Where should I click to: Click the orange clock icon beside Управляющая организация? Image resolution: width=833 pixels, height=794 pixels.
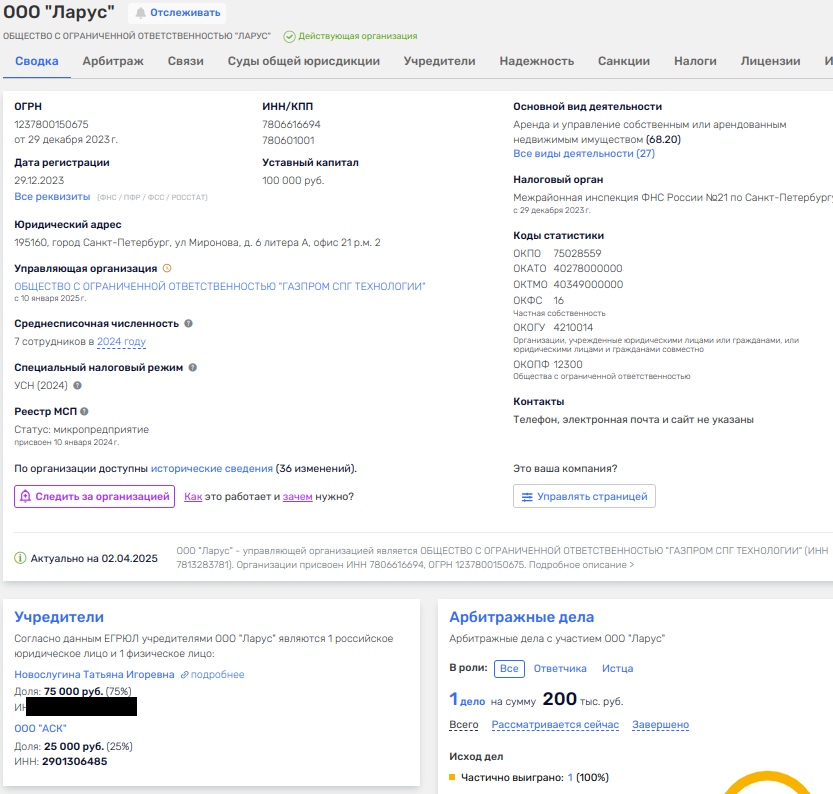(167, 268)
